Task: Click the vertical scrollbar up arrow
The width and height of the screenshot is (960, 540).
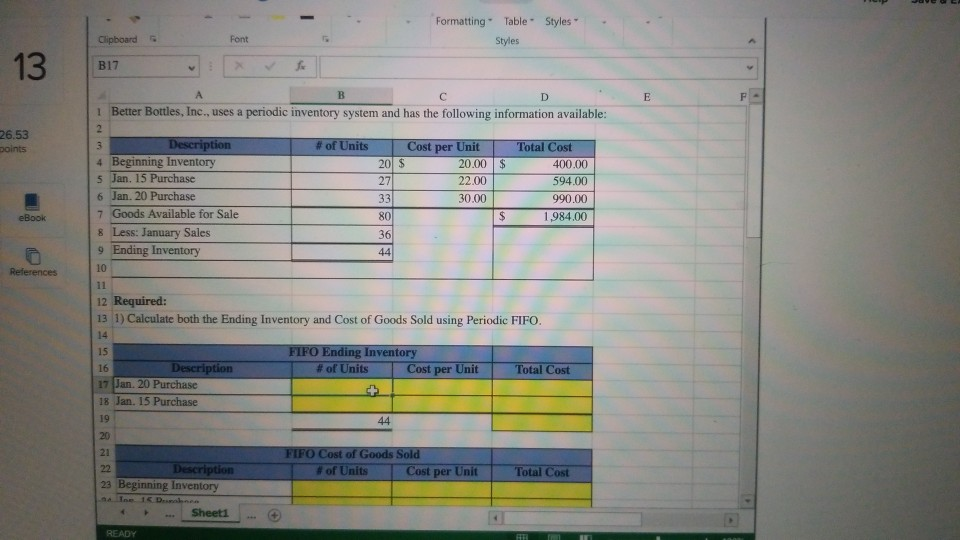Action: (756, 96)
